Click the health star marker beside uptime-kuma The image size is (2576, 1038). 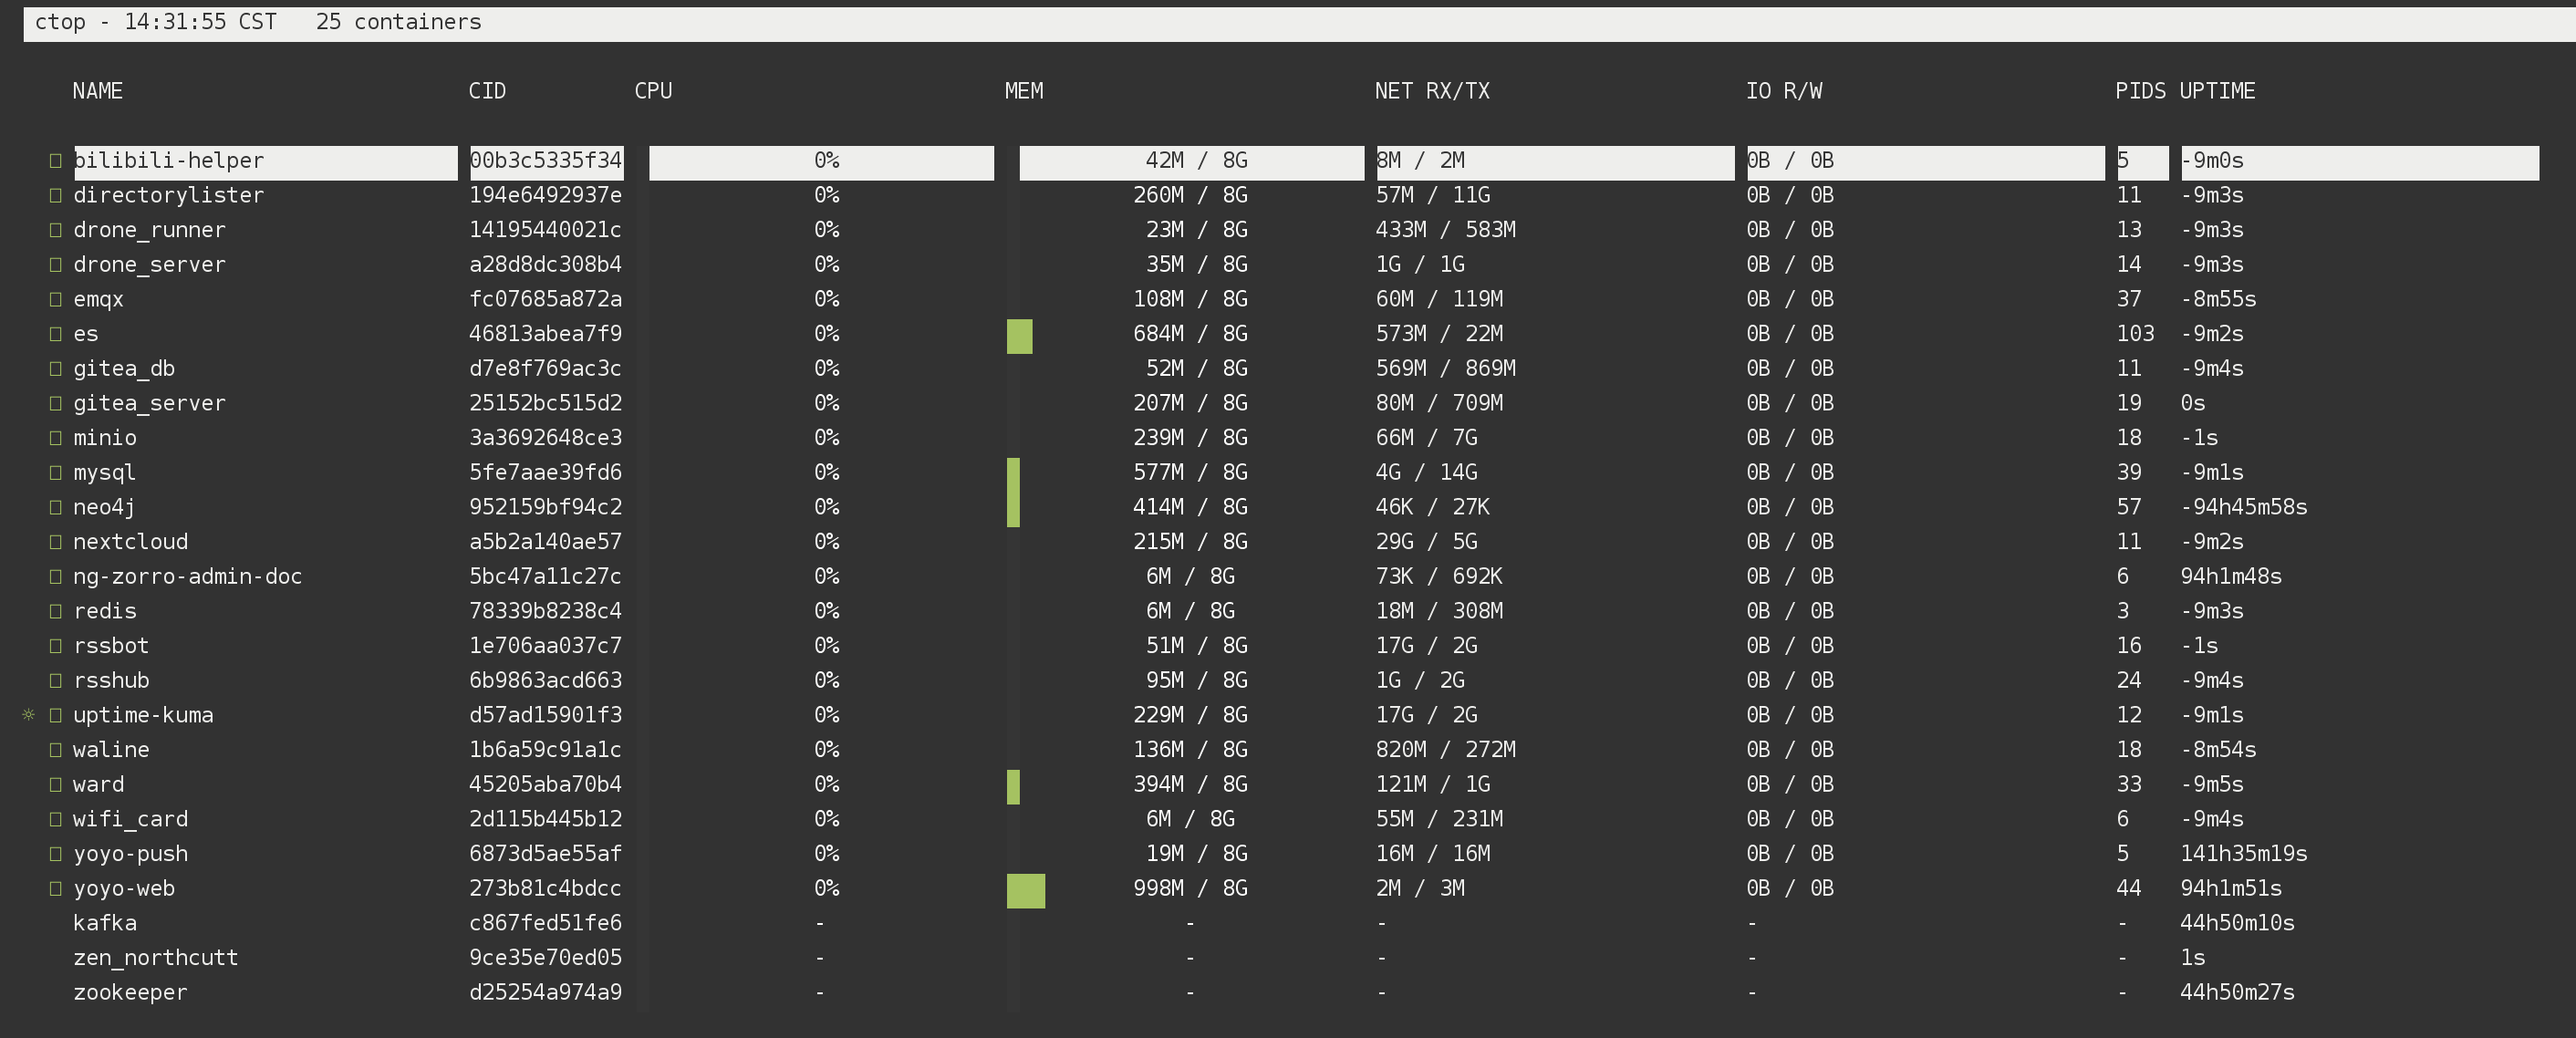(x=28, y=715)
